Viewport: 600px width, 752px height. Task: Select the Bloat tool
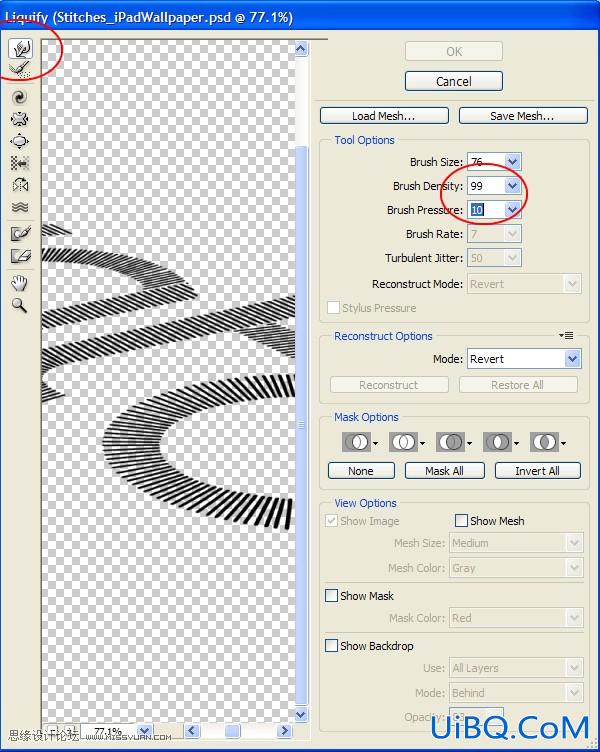coord(20,141)
